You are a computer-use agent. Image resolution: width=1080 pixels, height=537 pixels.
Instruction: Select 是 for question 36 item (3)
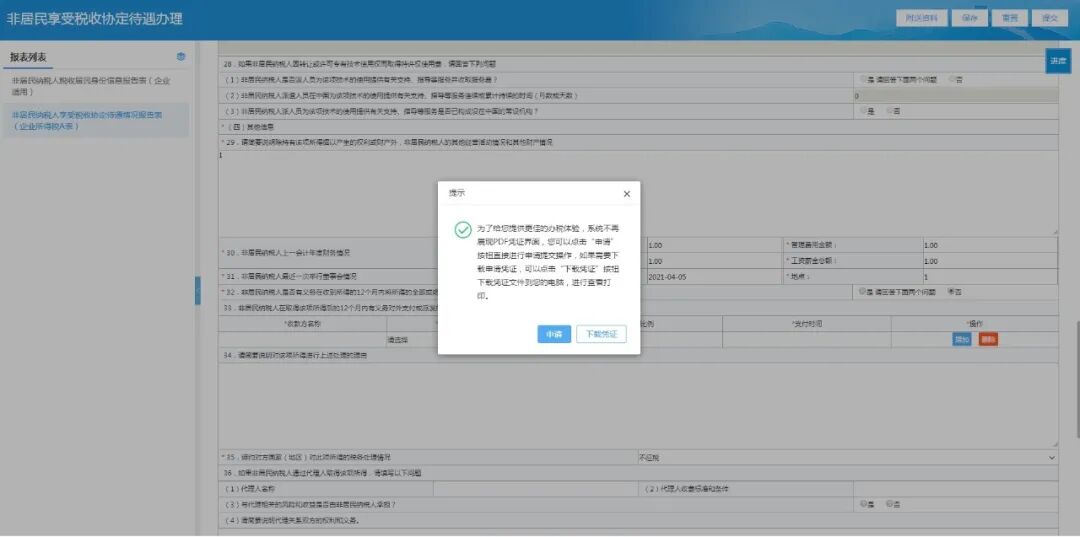coord(863,504)
